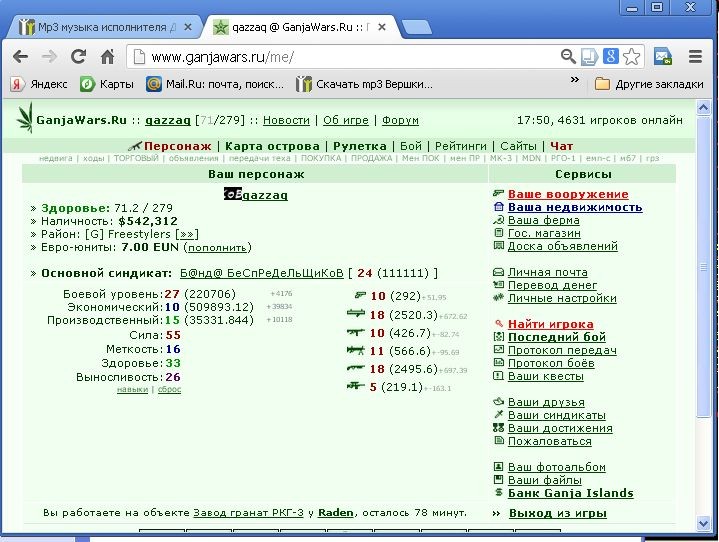Image resolution: width=719 pixels, height=542 pixels.
Task: Click the weapon icon with skill 18 (2520.3)
Action: point(356,314)
